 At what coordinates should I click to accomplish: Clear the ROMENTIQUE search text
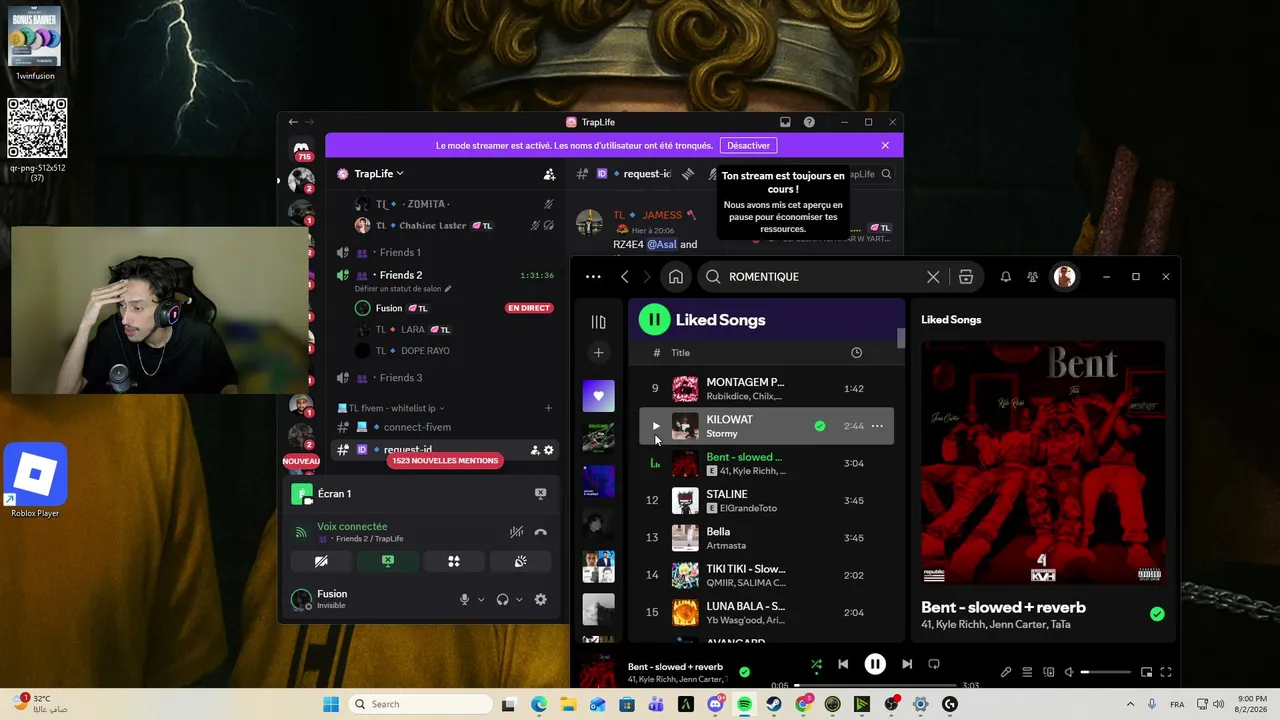click(933, 277)
